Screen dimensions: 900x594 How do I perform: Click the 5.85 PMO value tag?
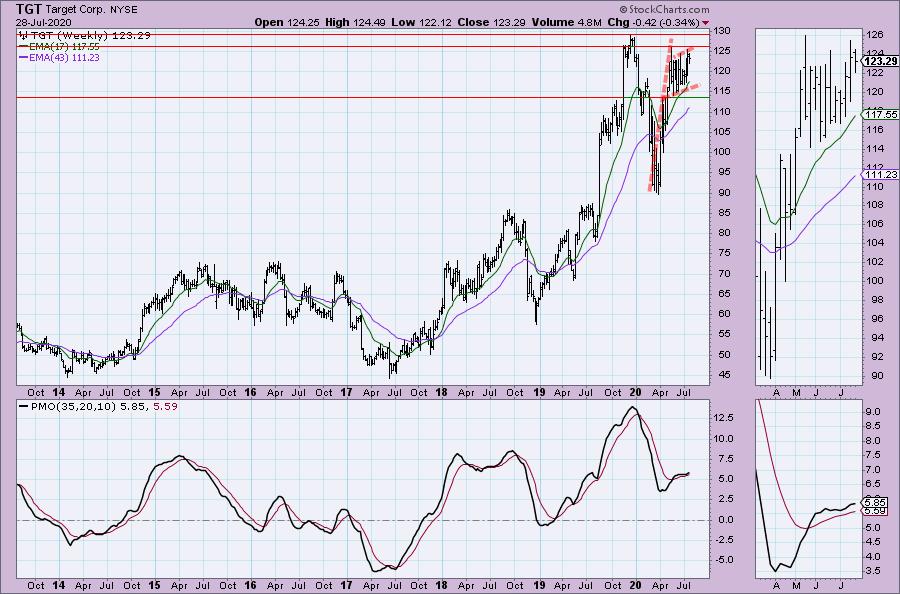point(875,503)
